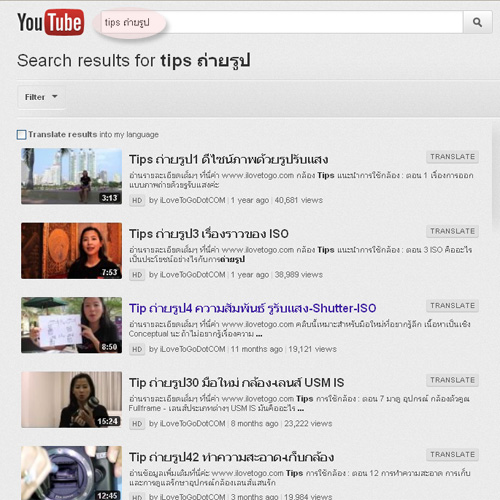
Task: Click the '38,989 views' text
Action: (x=299, y=275)
